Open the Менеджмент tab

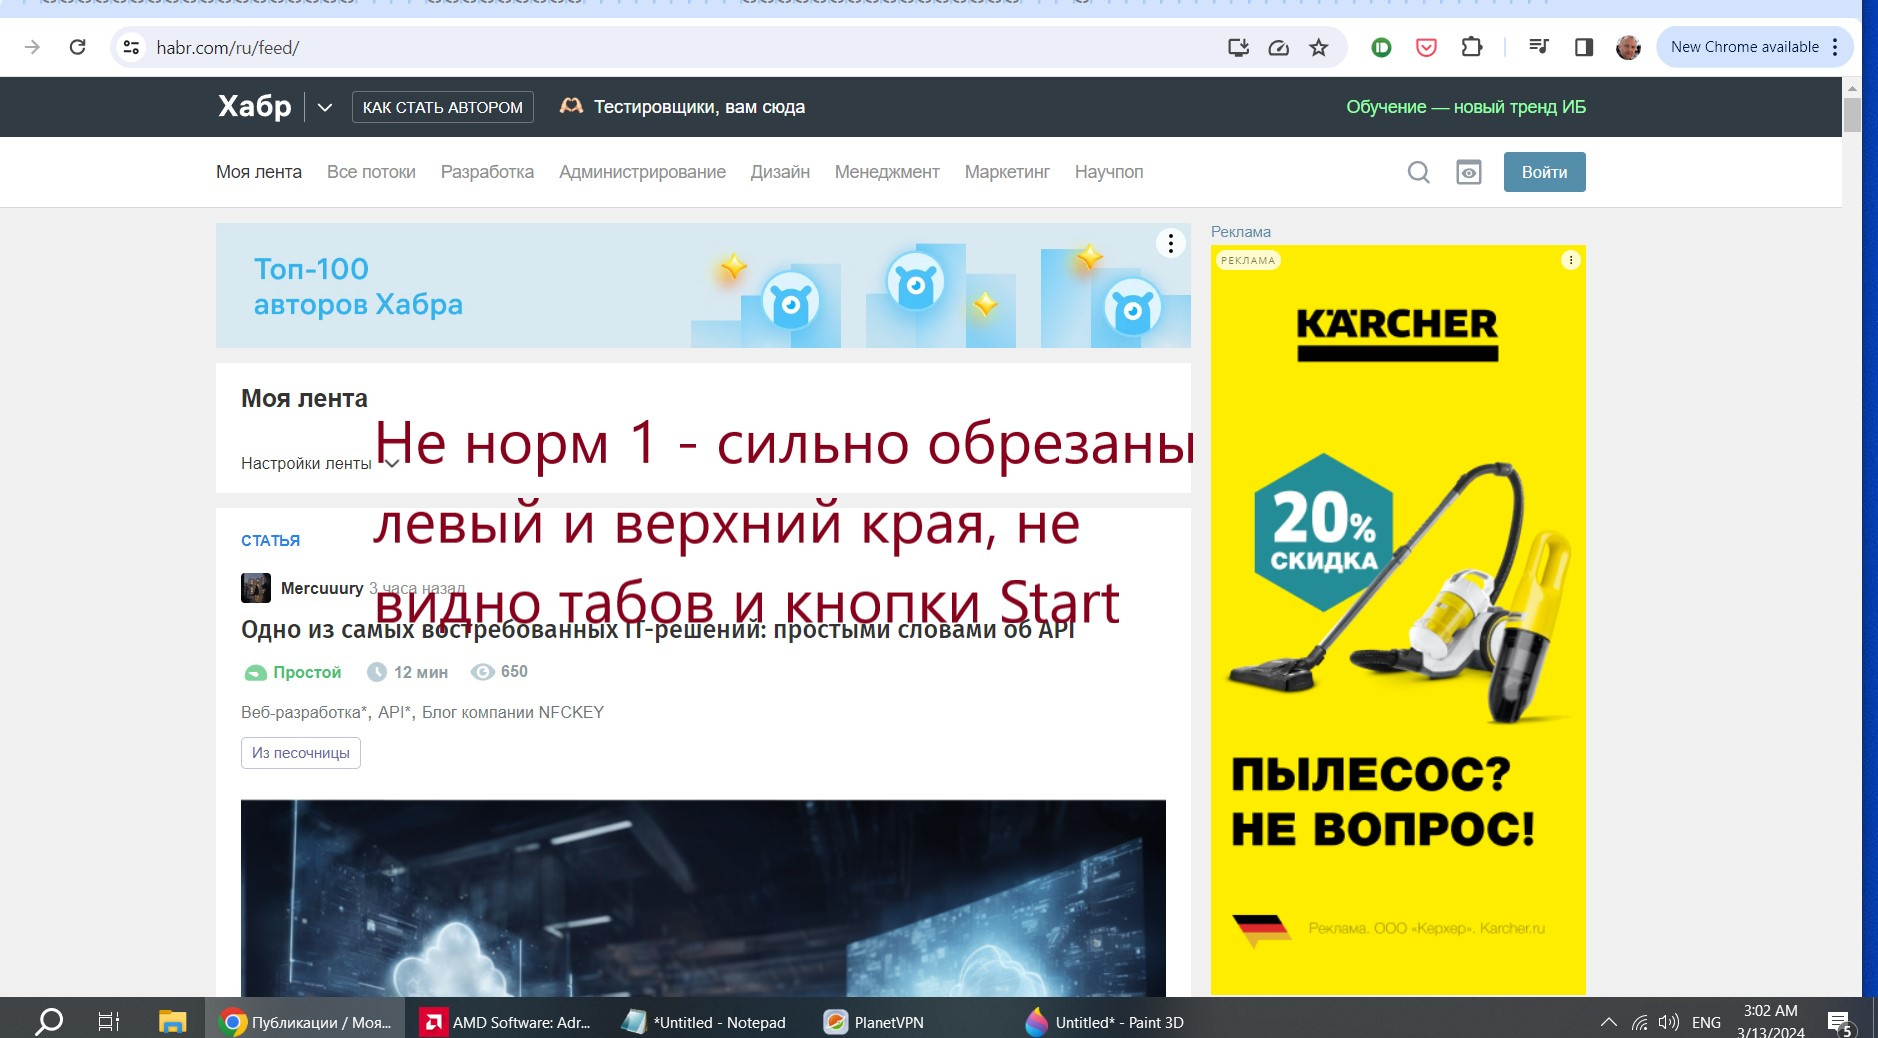pyautogui.click(x=887, y=172)
